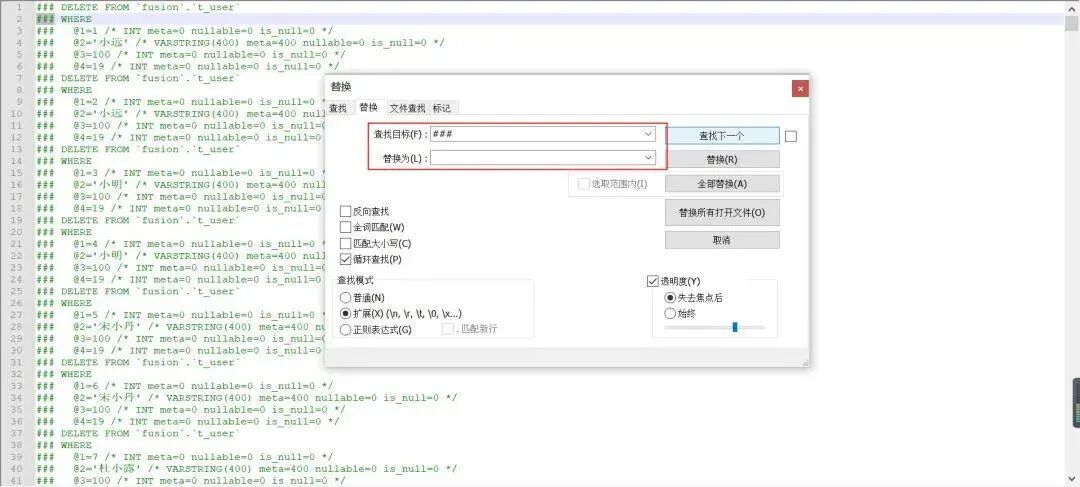The image size is (1080, 487).
Task: Select the 正则表达式(G) search mode
Action: 346,330
